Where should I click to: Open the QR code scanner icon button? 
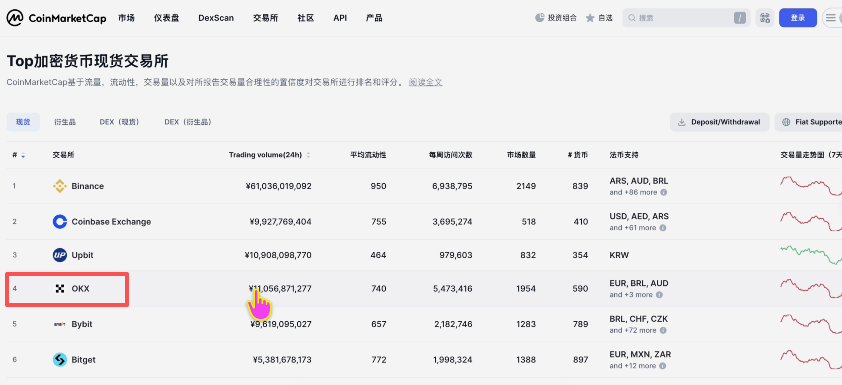click(x=765, y=18)
